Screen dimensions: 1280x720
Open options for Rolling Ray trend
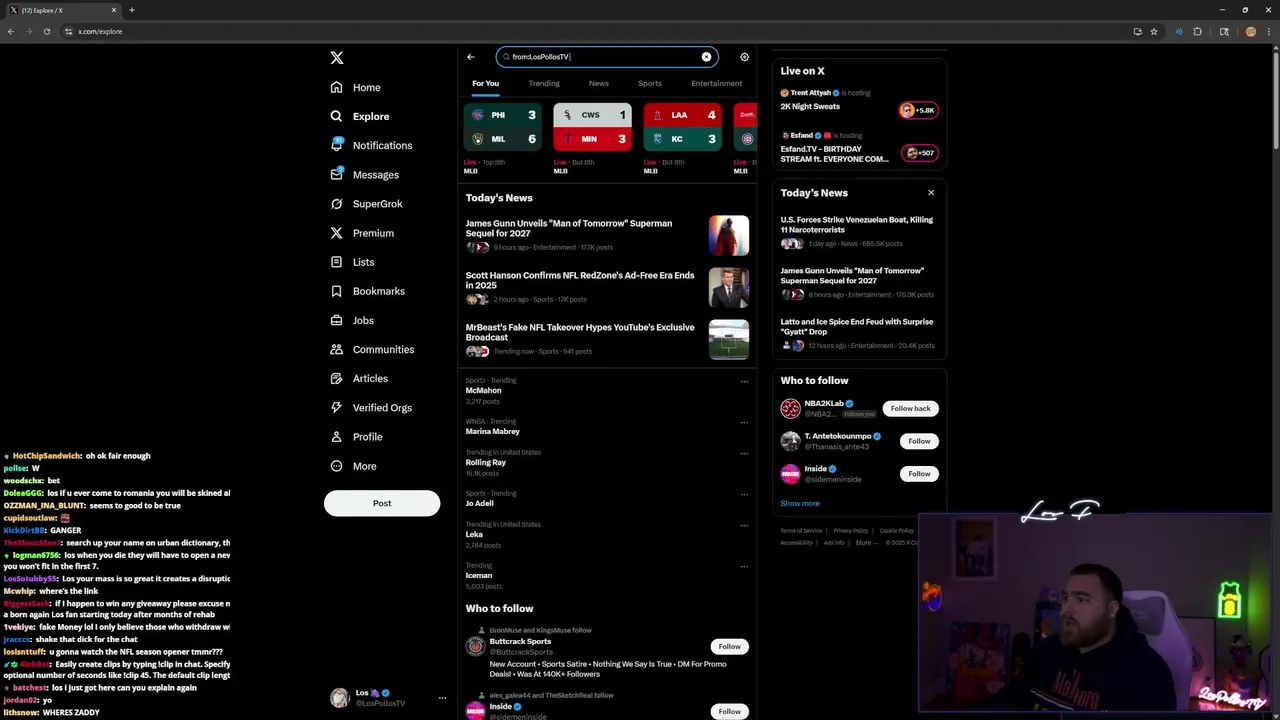[x=744, y=453]
